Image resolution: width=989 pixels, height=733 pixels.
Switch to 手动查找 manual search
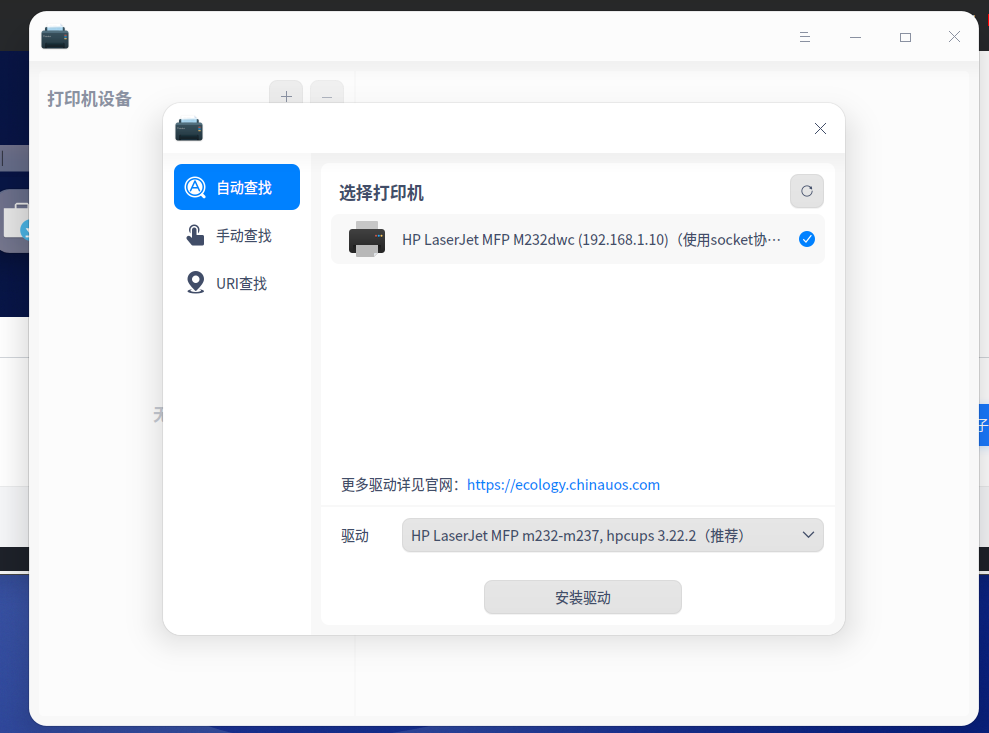tap(237, 235)
